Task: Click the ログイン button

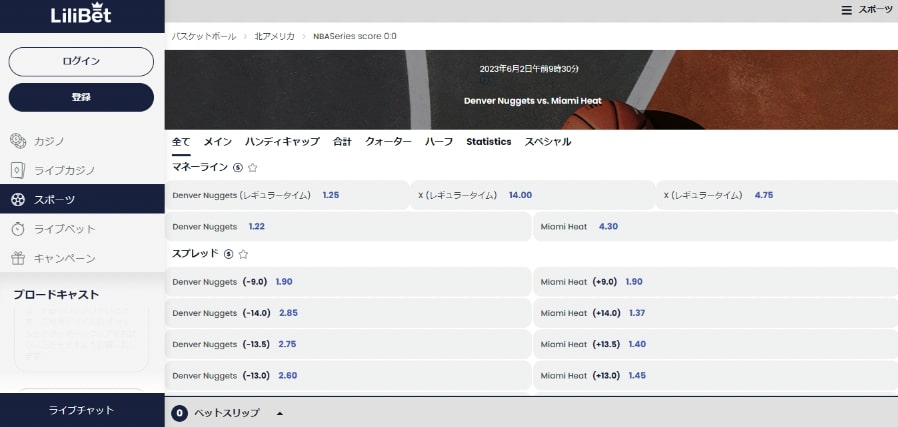Action: tap(81, 62)
